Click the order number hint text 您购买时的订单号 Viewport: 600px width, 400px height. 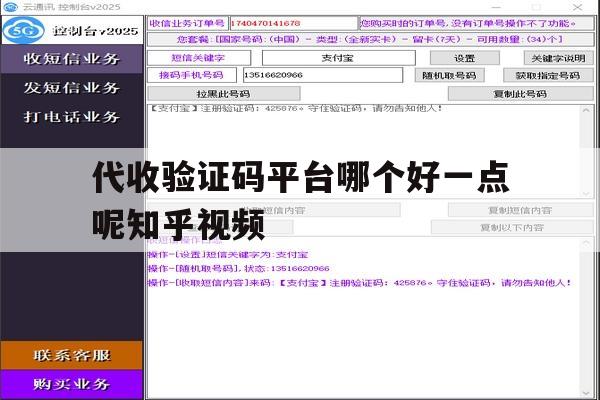476,23
